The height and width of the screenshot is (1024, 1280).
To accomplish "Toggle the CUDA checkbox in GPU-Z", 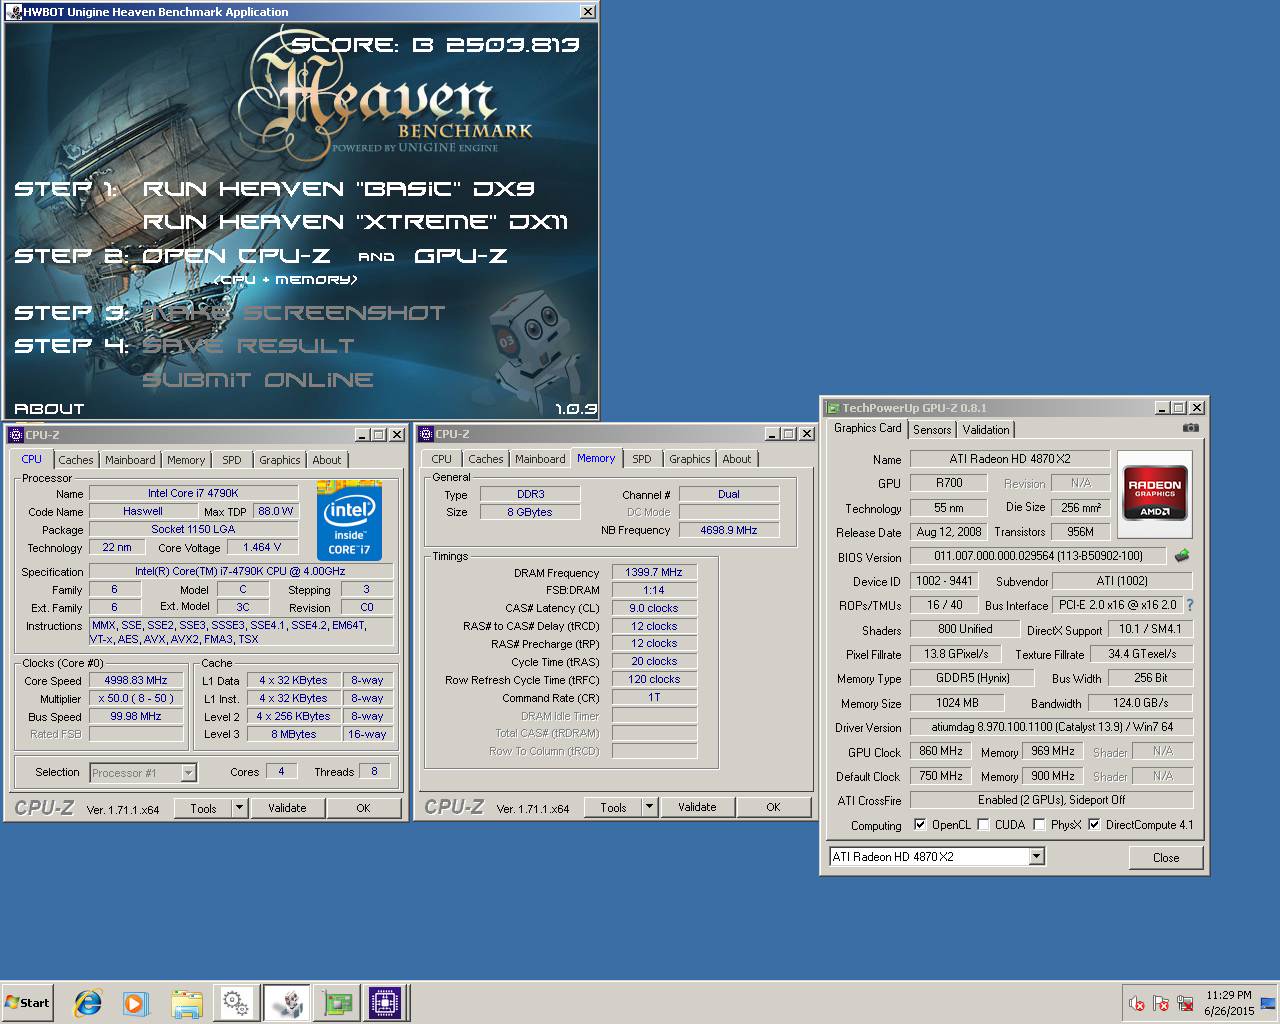I will coord(983,825).
